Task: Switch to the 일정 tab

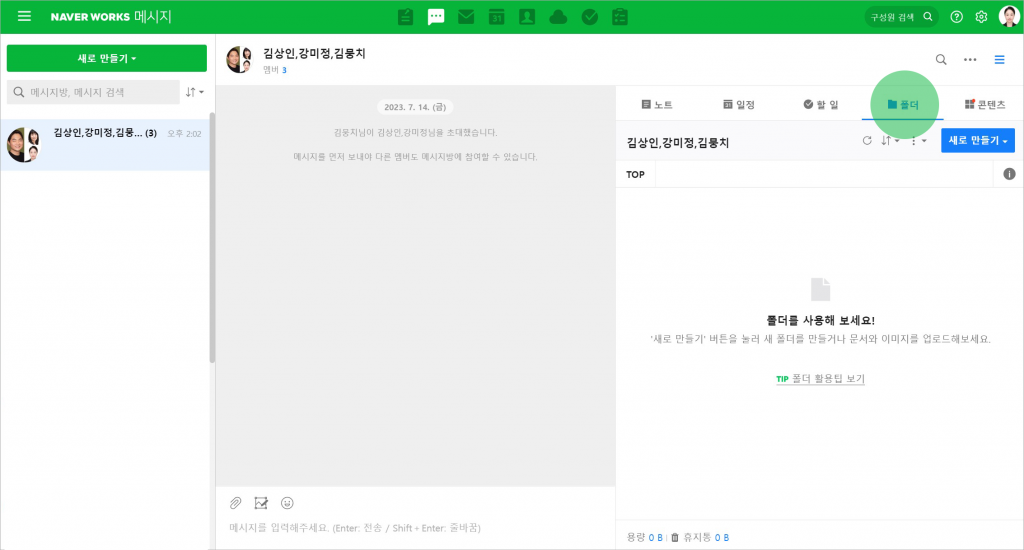Action: 739,104
